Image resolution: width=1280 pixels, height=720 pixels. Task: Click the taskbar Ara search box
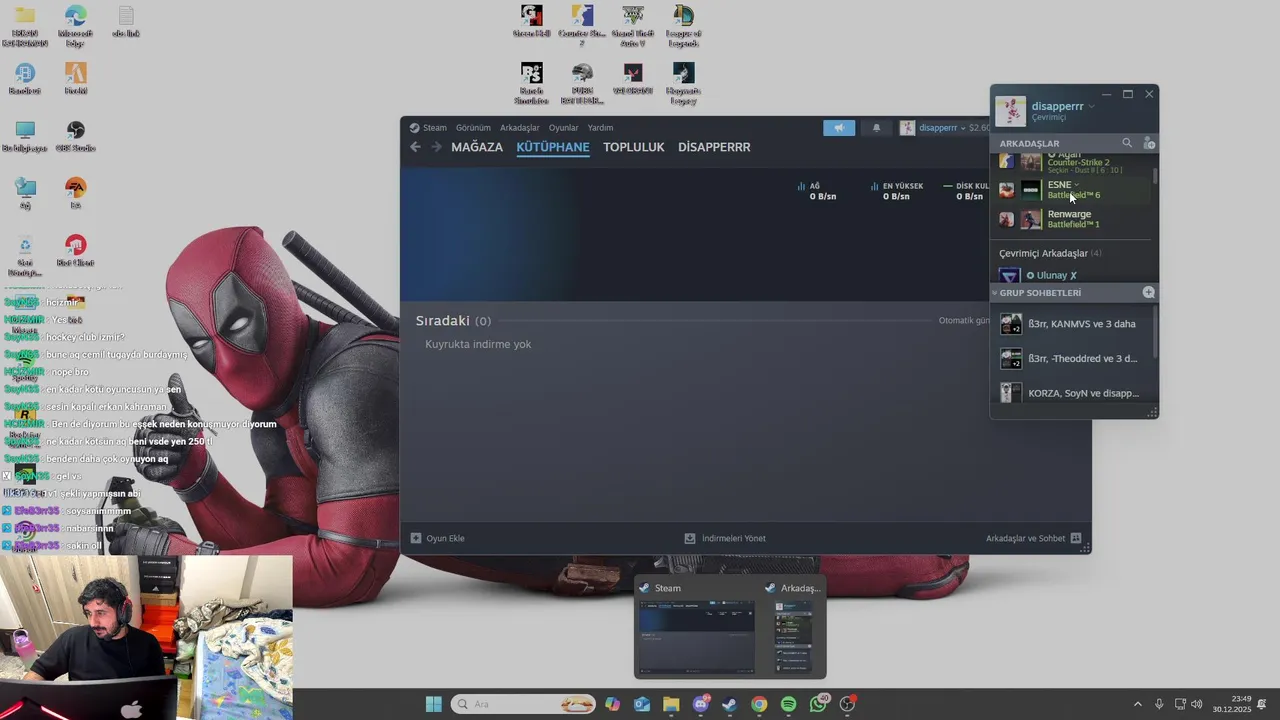tap(523, 704)
